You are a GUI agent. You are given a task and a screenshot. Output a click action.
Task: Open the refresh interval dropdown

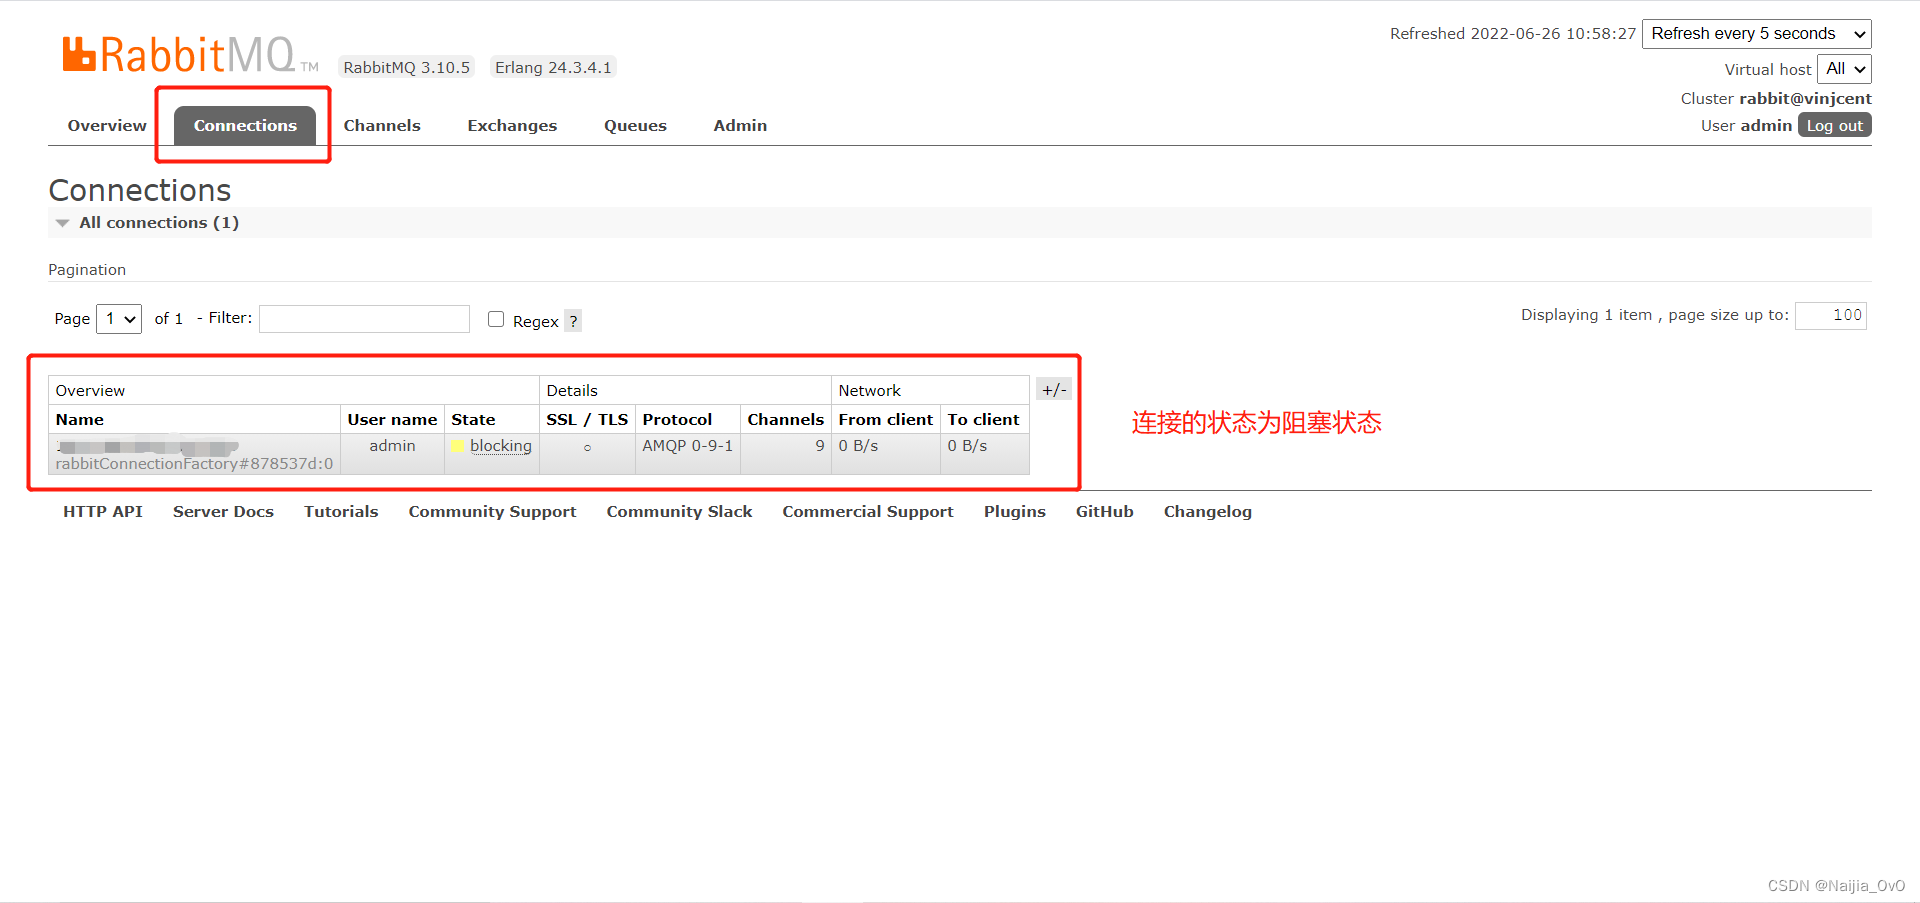[1756, 34]
